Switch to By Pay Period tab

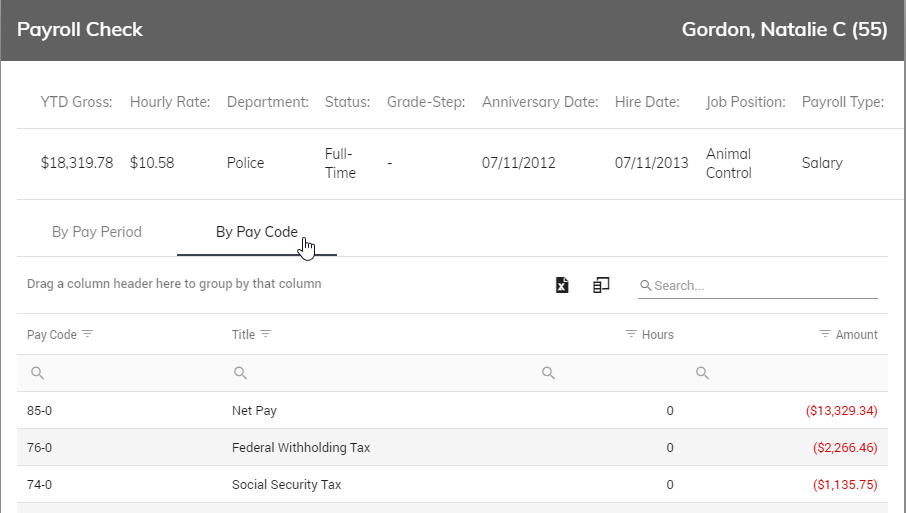point(96,232)
